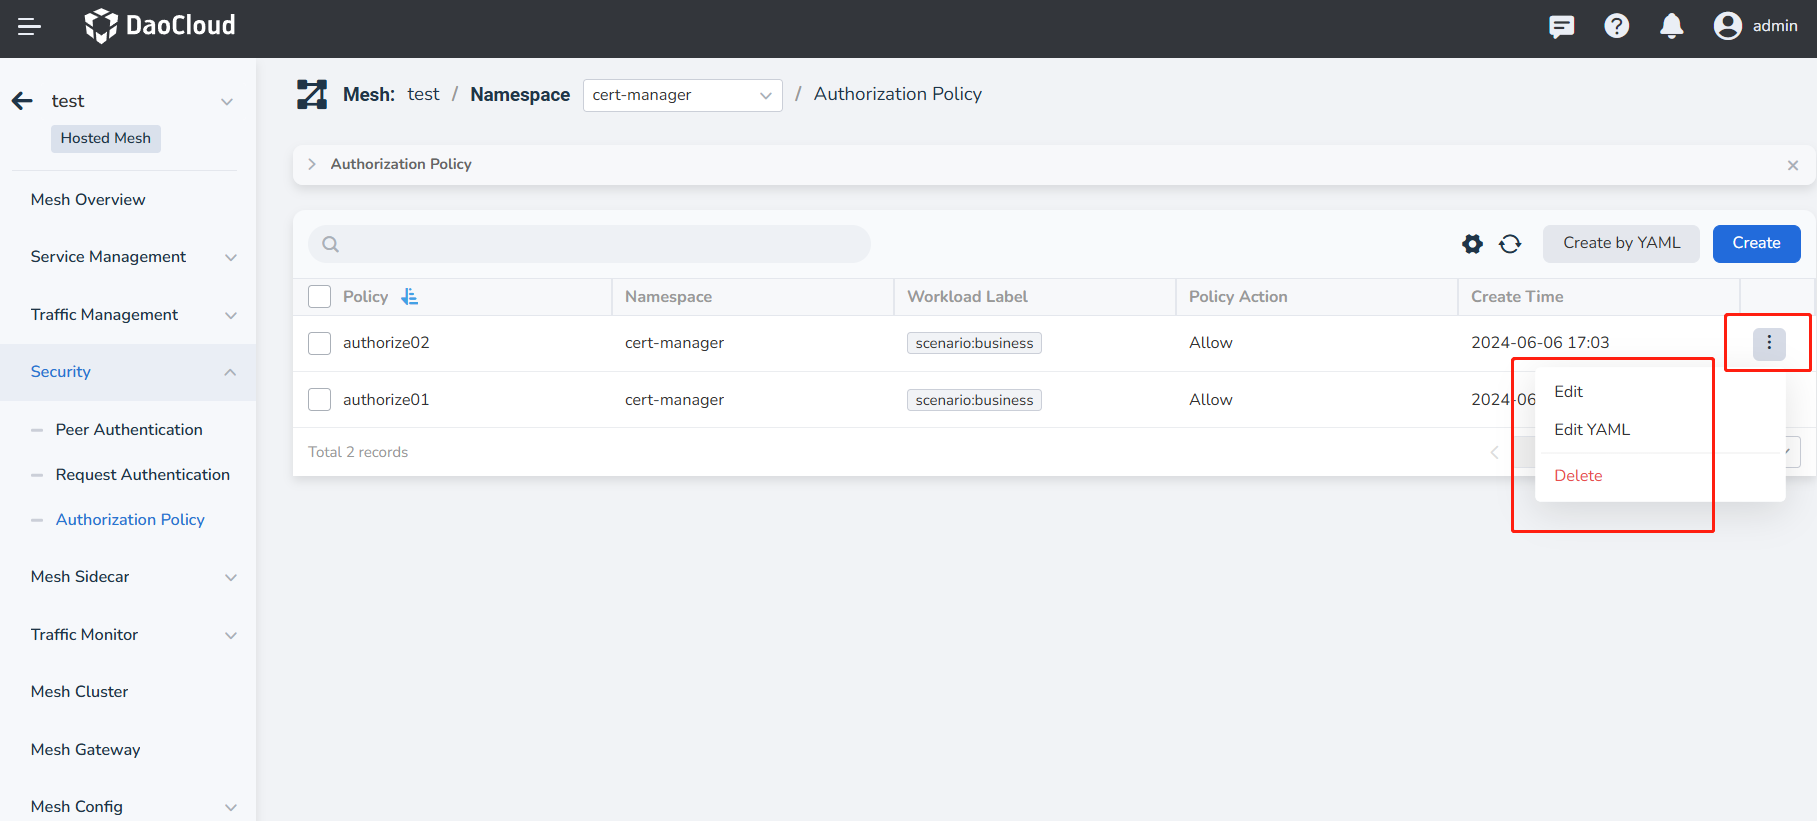Open the cert-manager namespace dropdown
The height and width of the screenshot is (821, 1817).
click(x=682, y=95)
